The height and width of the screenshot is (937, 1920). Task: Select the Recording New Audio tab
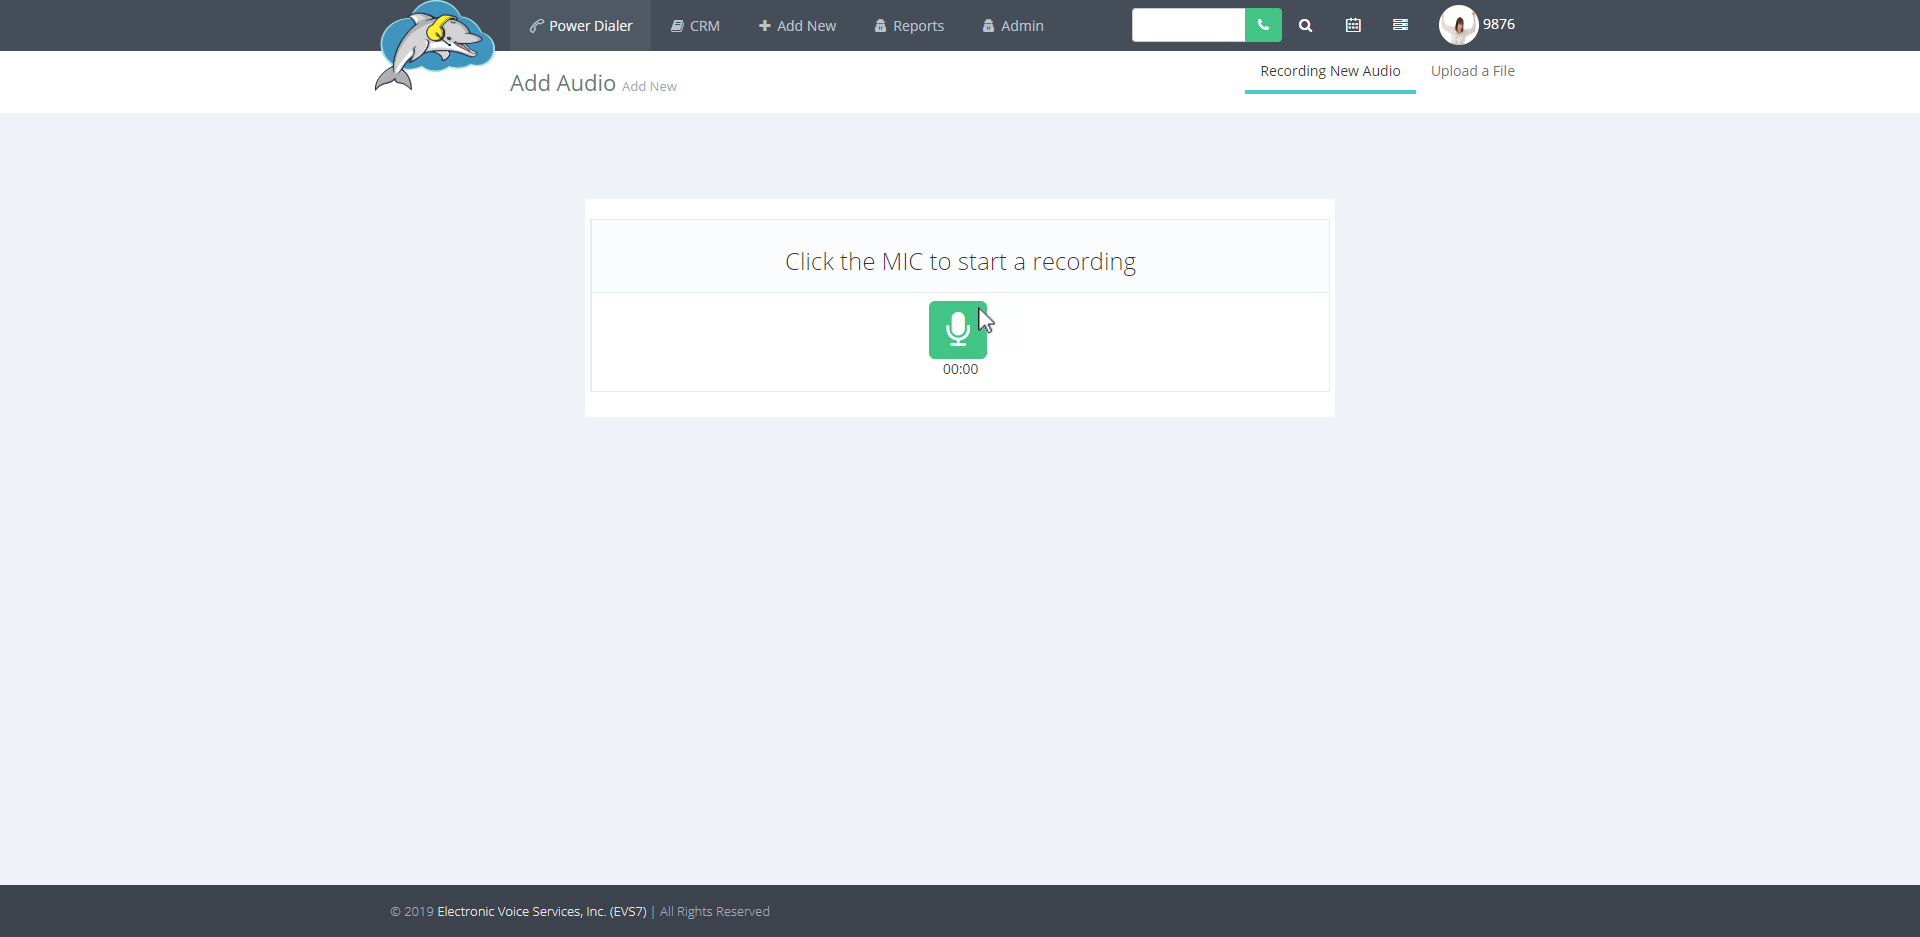(x=1330, y=71)
